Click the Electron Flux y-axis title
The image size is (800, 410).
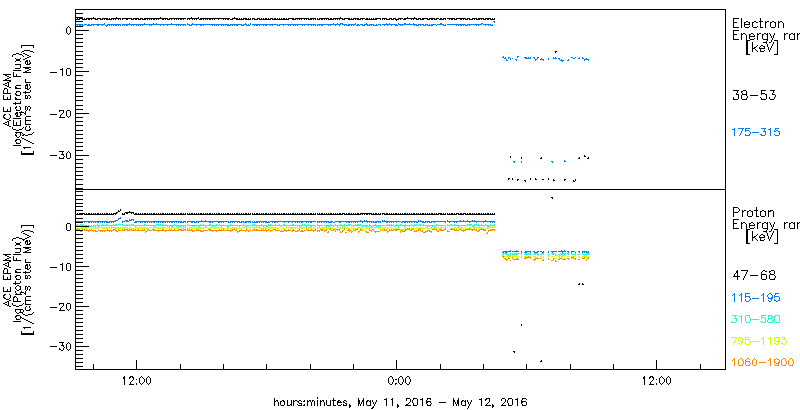(x=19, y=100)
